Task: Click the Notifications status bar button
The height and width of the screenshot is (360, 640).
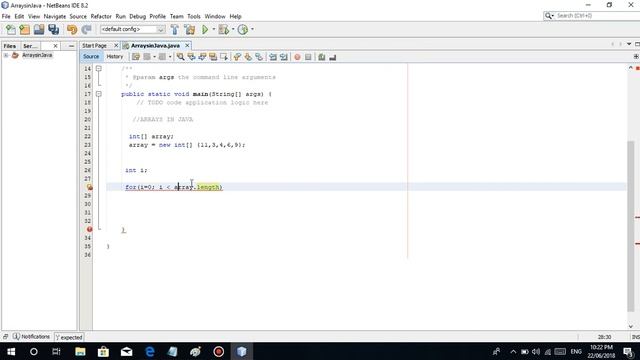Action: (x=31, y=337)
